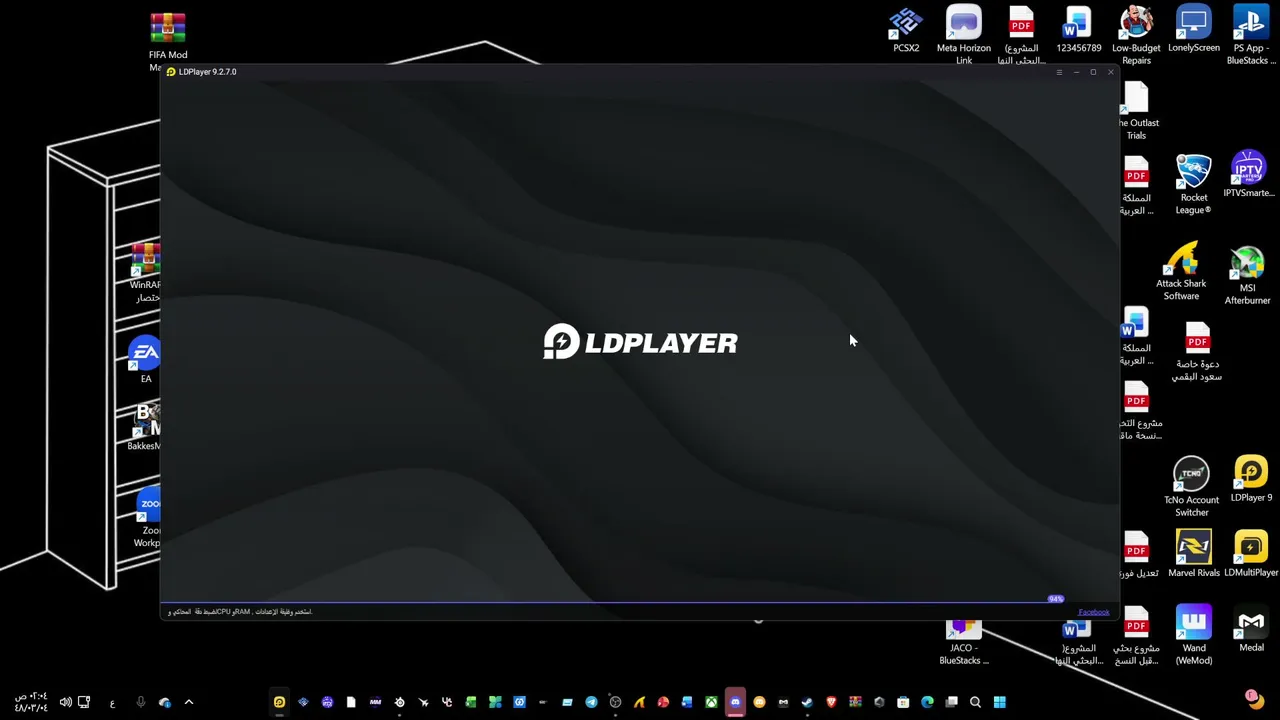Open Microsoft Edge from the taskbar
Screen dimensions: 1280x720
pos(927,702)
